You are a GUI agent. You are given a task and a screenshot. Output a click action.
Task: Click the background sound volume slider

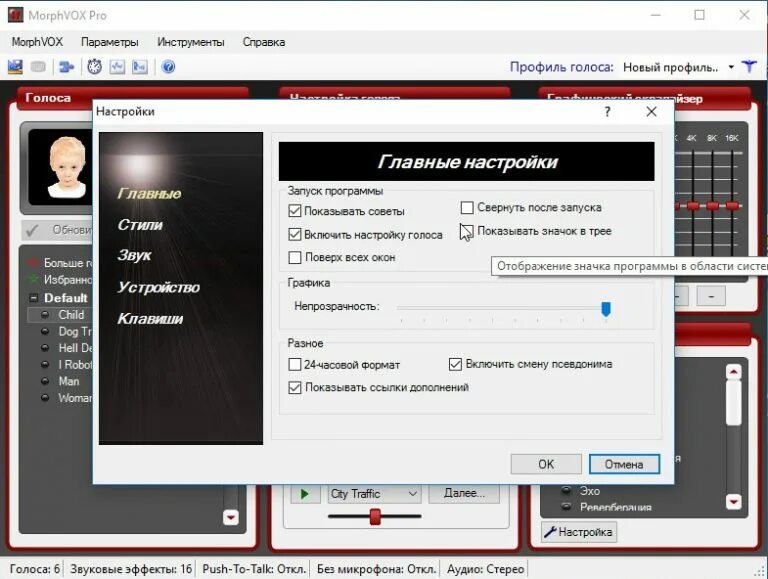[375, 516]
